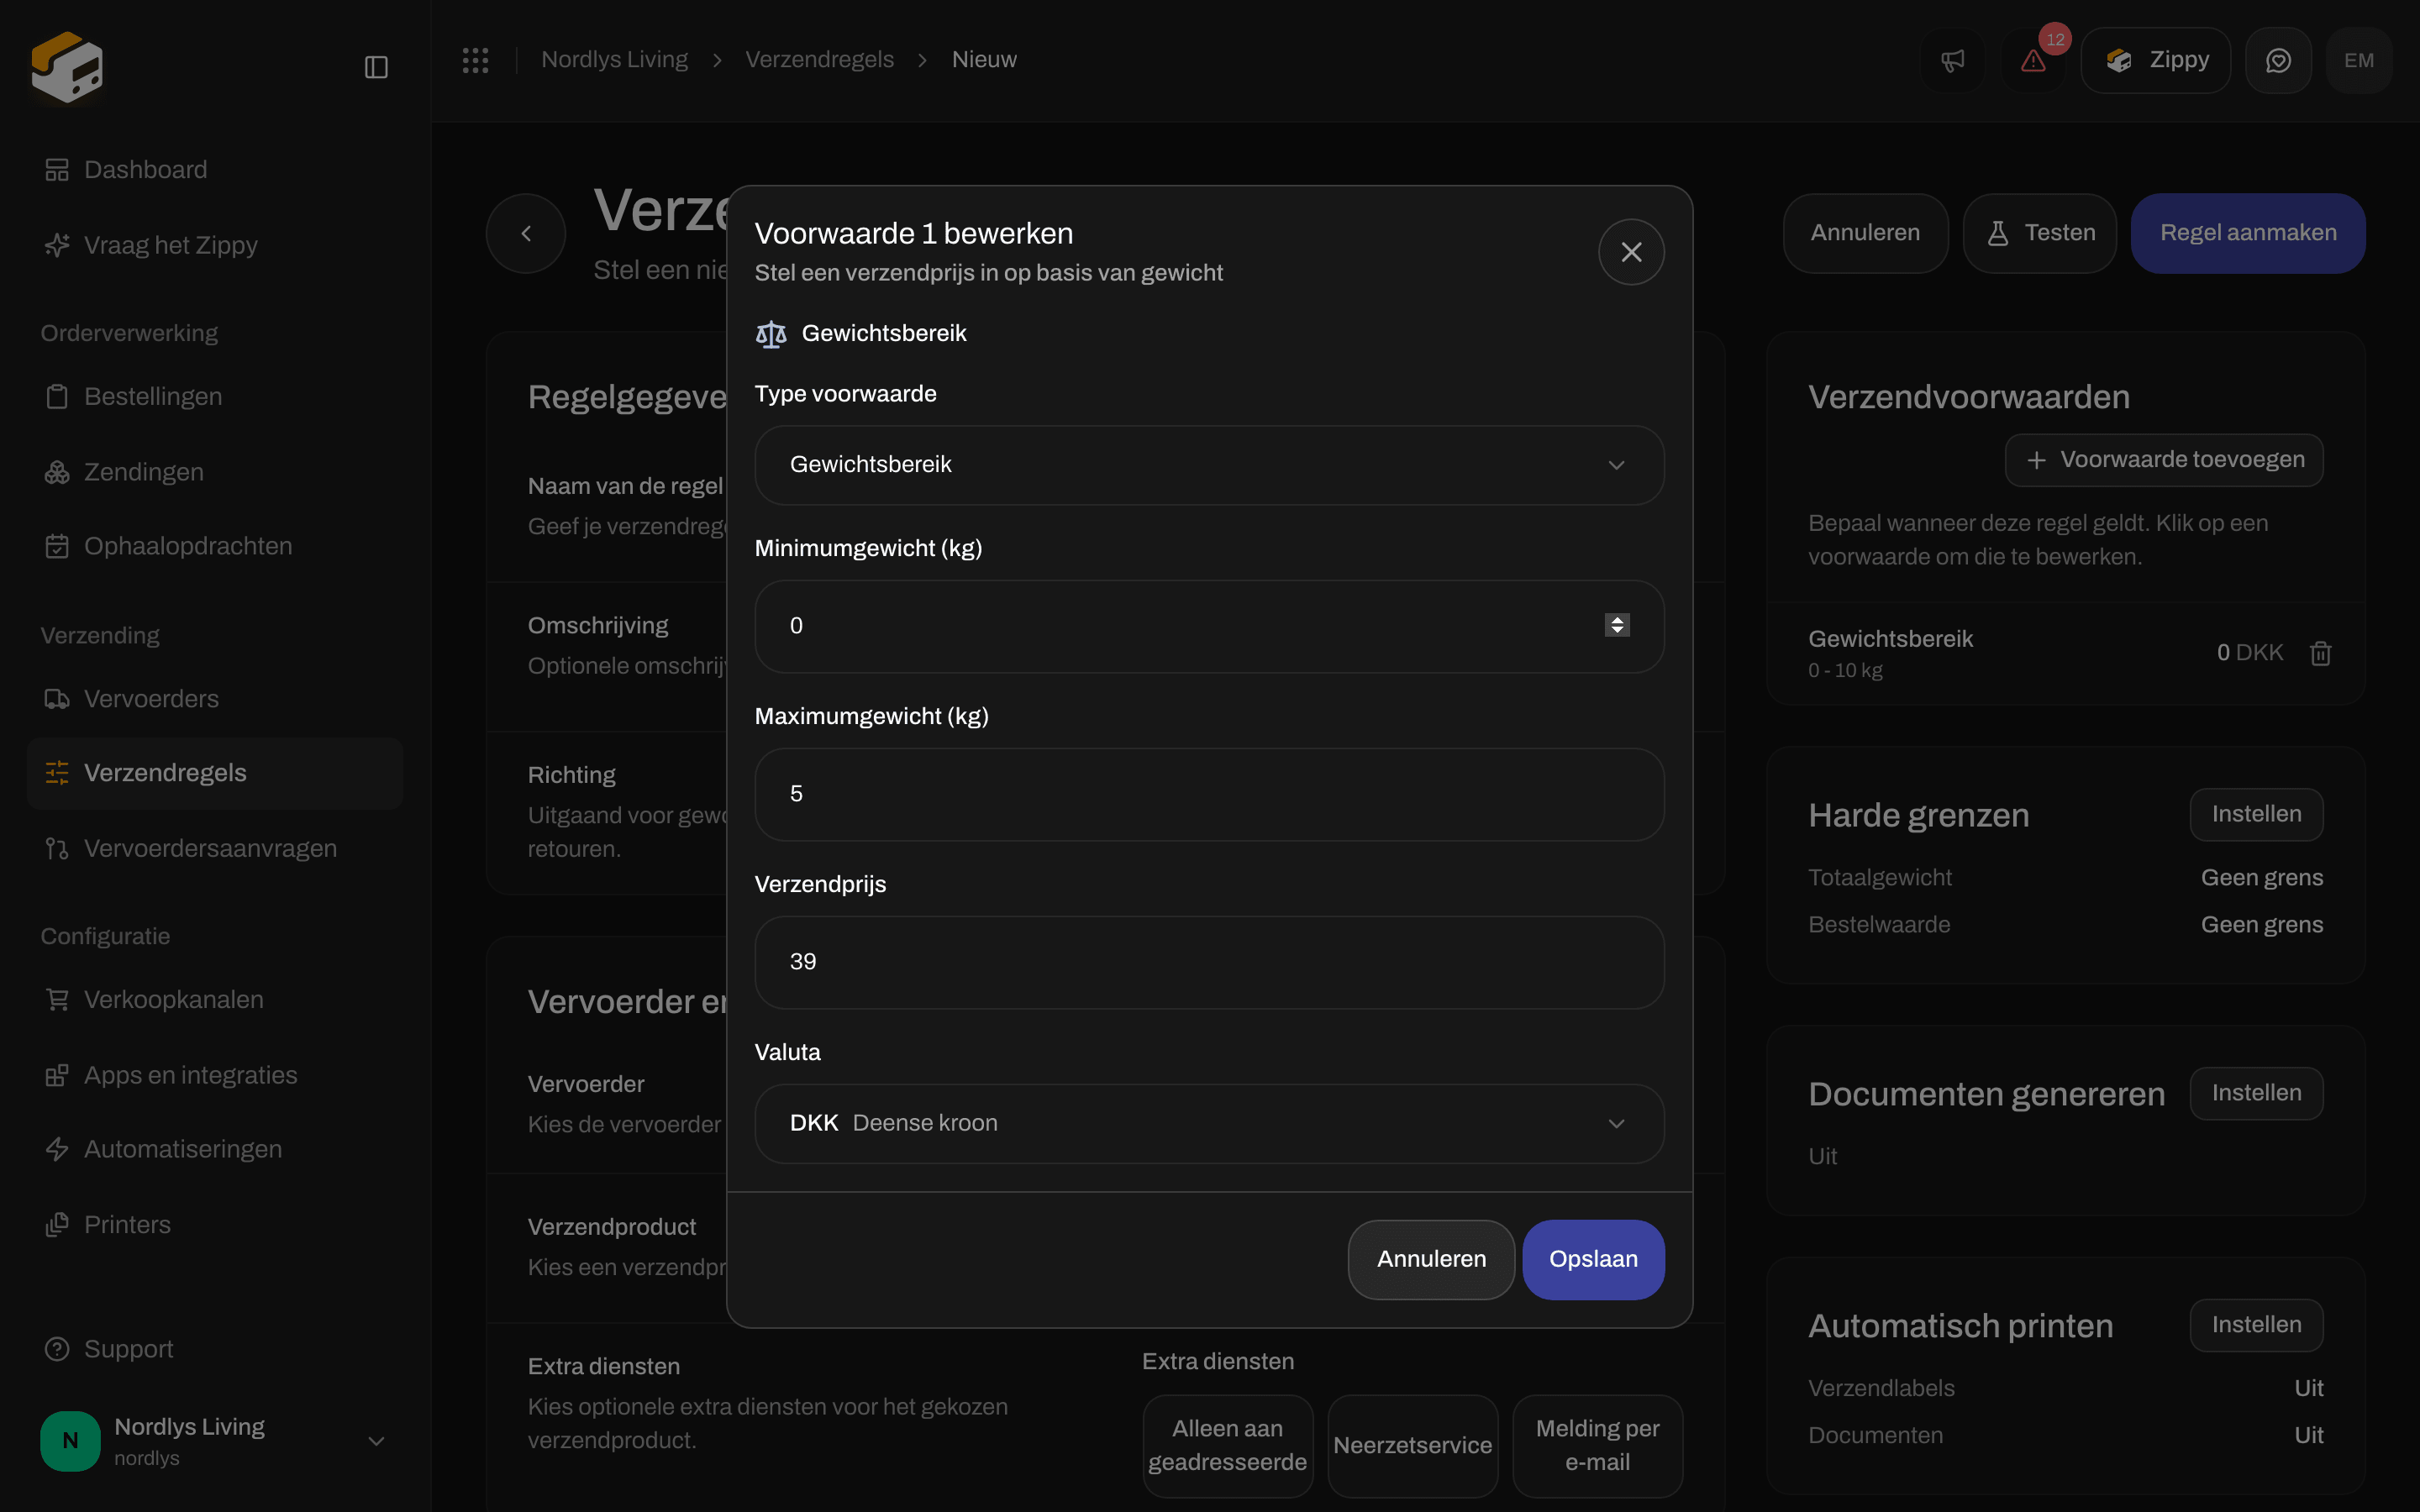Collapse the sidebar panel icon

point(376,67)
